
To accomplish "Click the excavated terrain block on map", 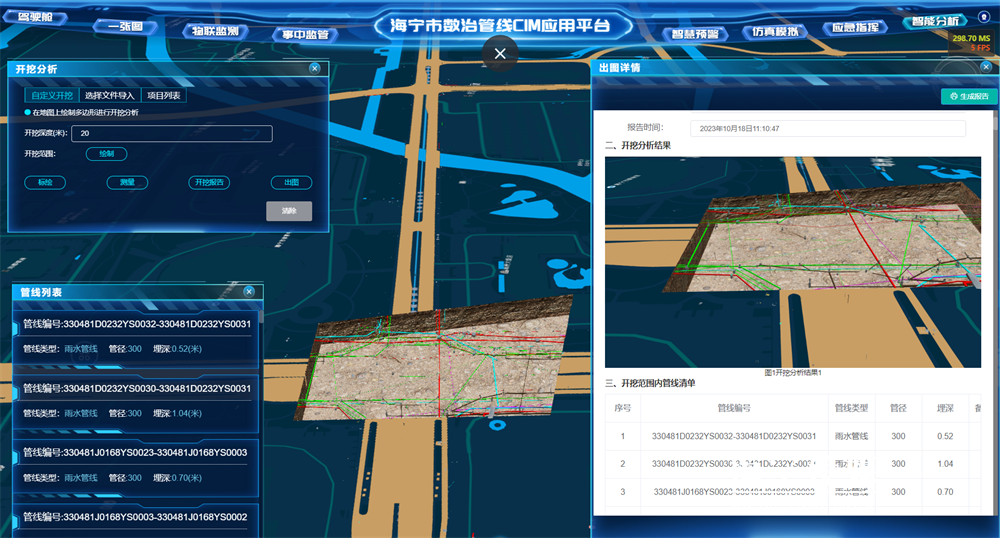I will tap(434, 360).
